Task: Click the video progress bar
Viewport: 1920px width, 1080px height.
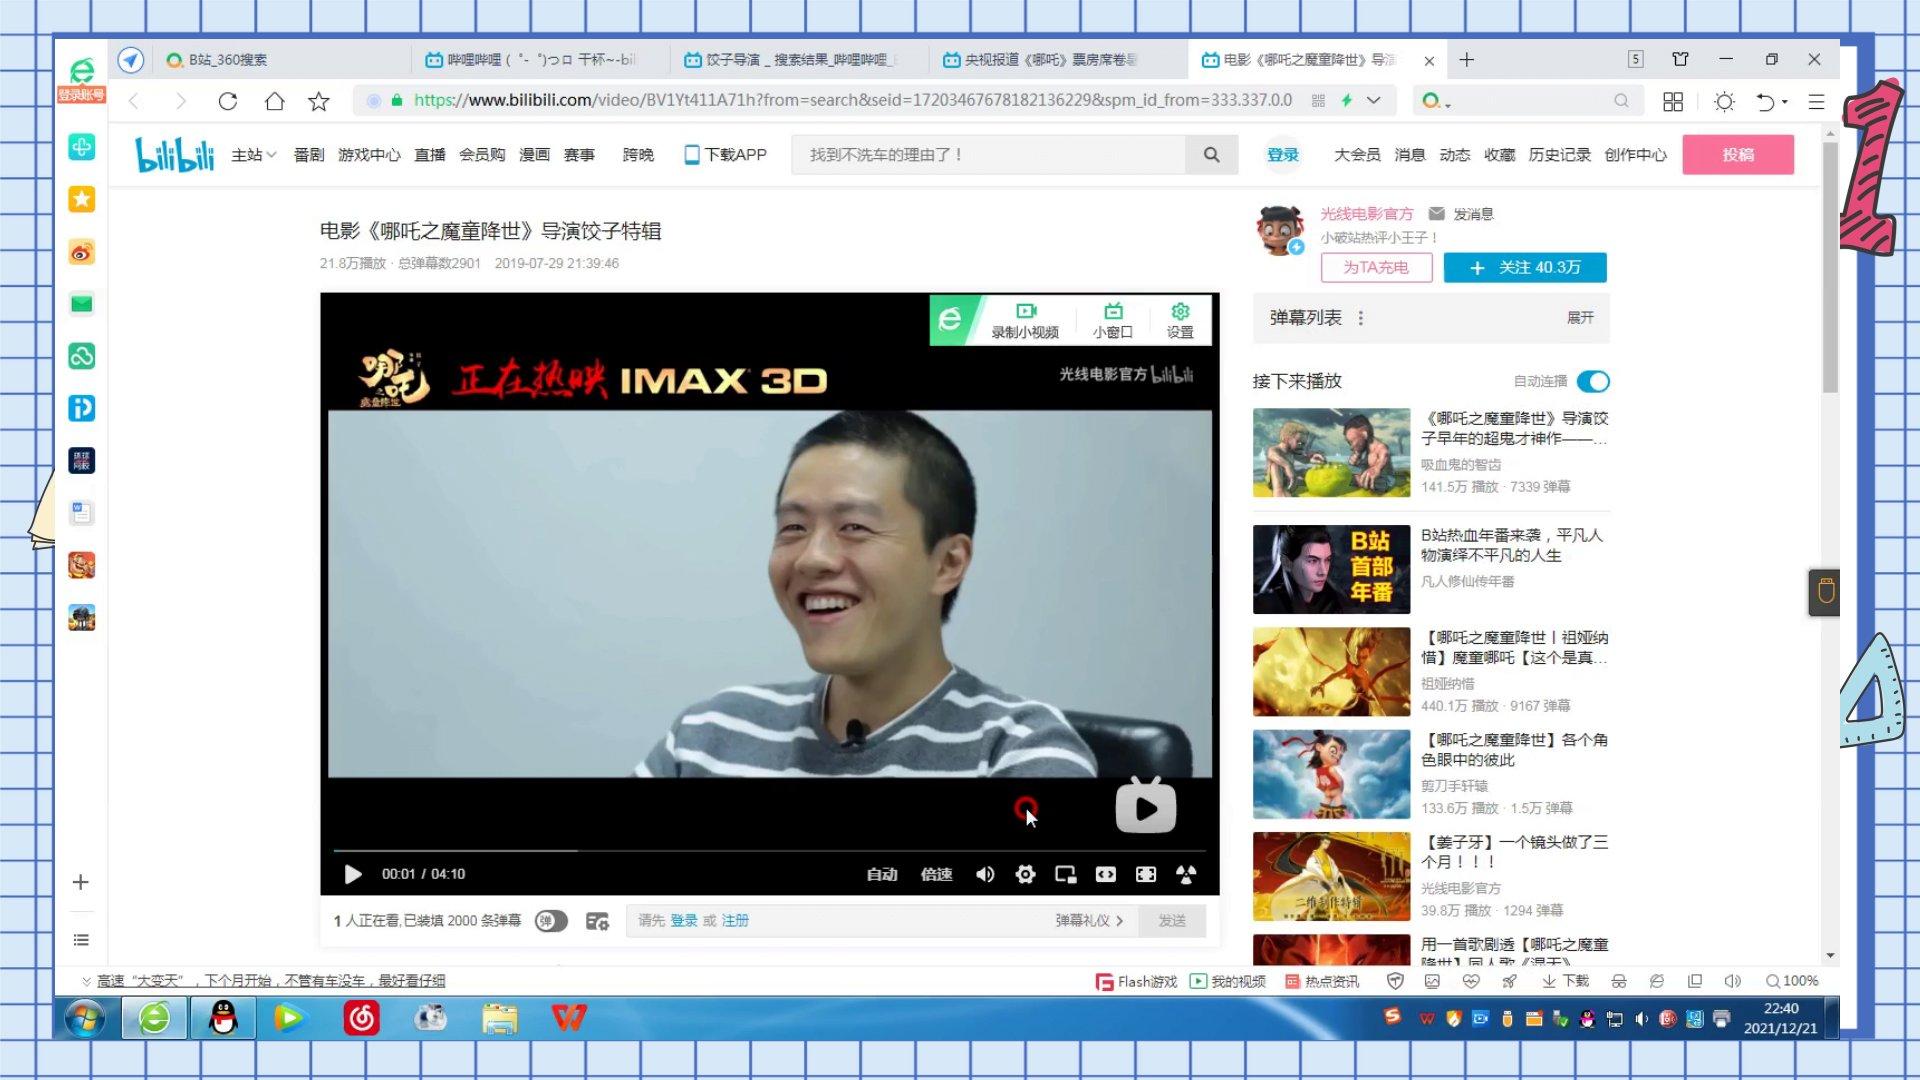Action: [x=768, y=850]
